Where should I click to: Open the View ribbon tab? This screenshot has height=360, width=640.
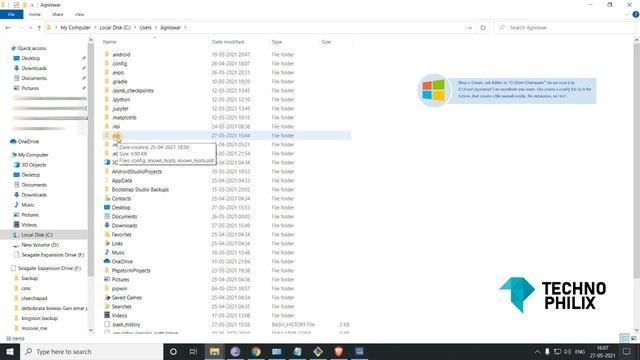point(79,14)
